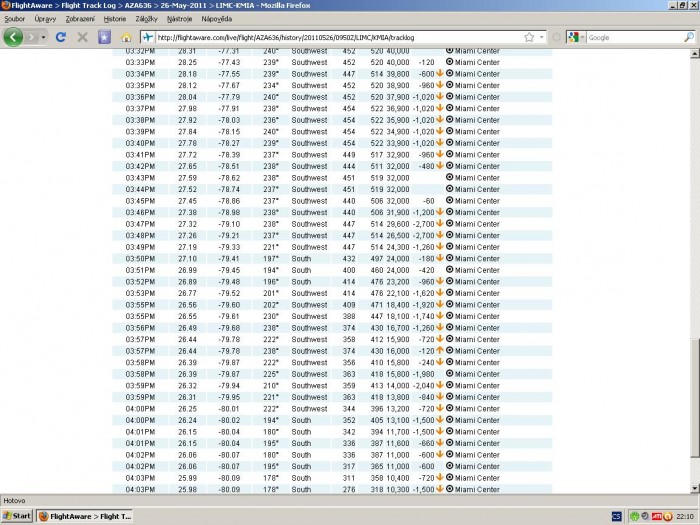Click the time cell 03:51PM
The width and height of the screenshot is (700, 525).
(x=140, y=270)
